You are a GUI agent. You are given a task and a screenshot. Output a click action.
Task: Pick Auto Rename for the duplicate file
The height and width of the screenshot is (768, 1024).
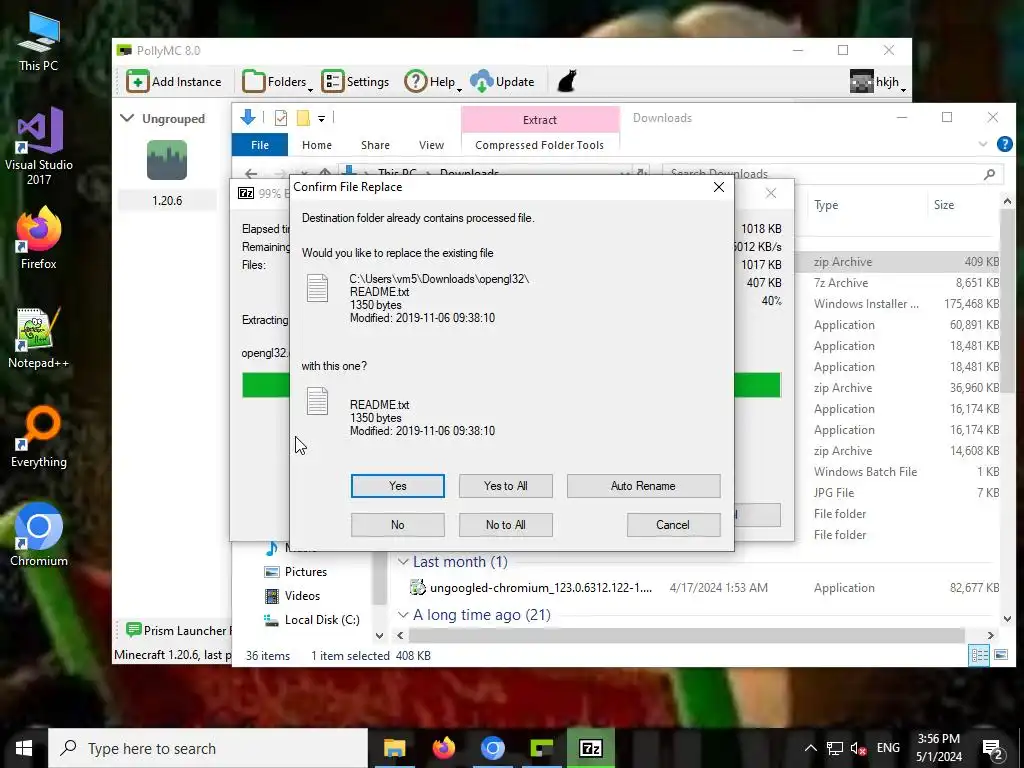point(643,486)
